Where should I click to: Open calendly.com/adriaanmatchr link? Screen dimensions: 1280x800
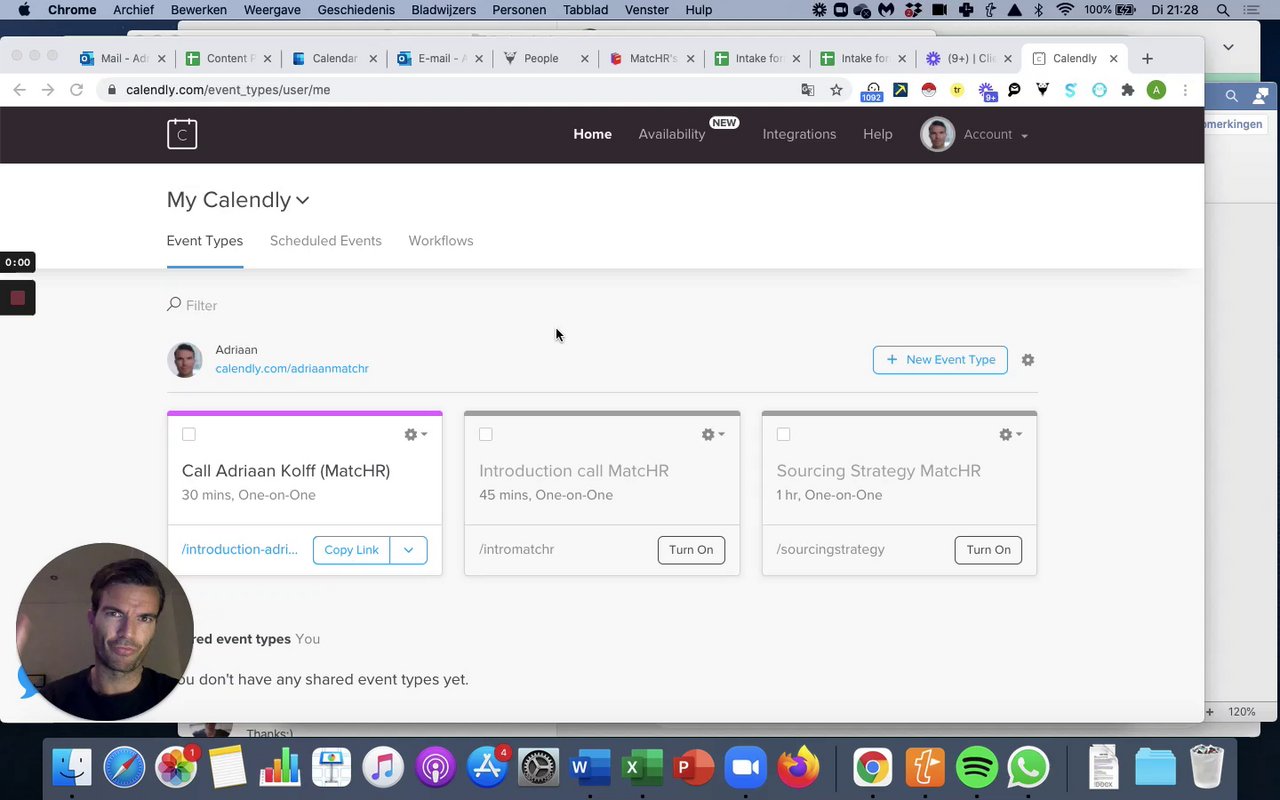(x=292, y=369)
